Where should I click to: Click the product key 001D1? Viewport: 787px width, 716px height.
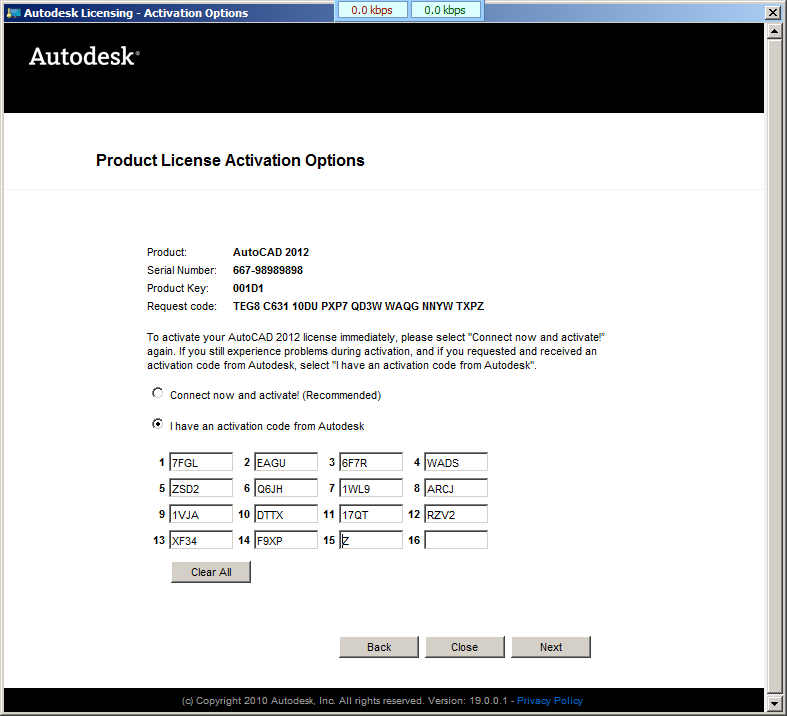(248, 288)
